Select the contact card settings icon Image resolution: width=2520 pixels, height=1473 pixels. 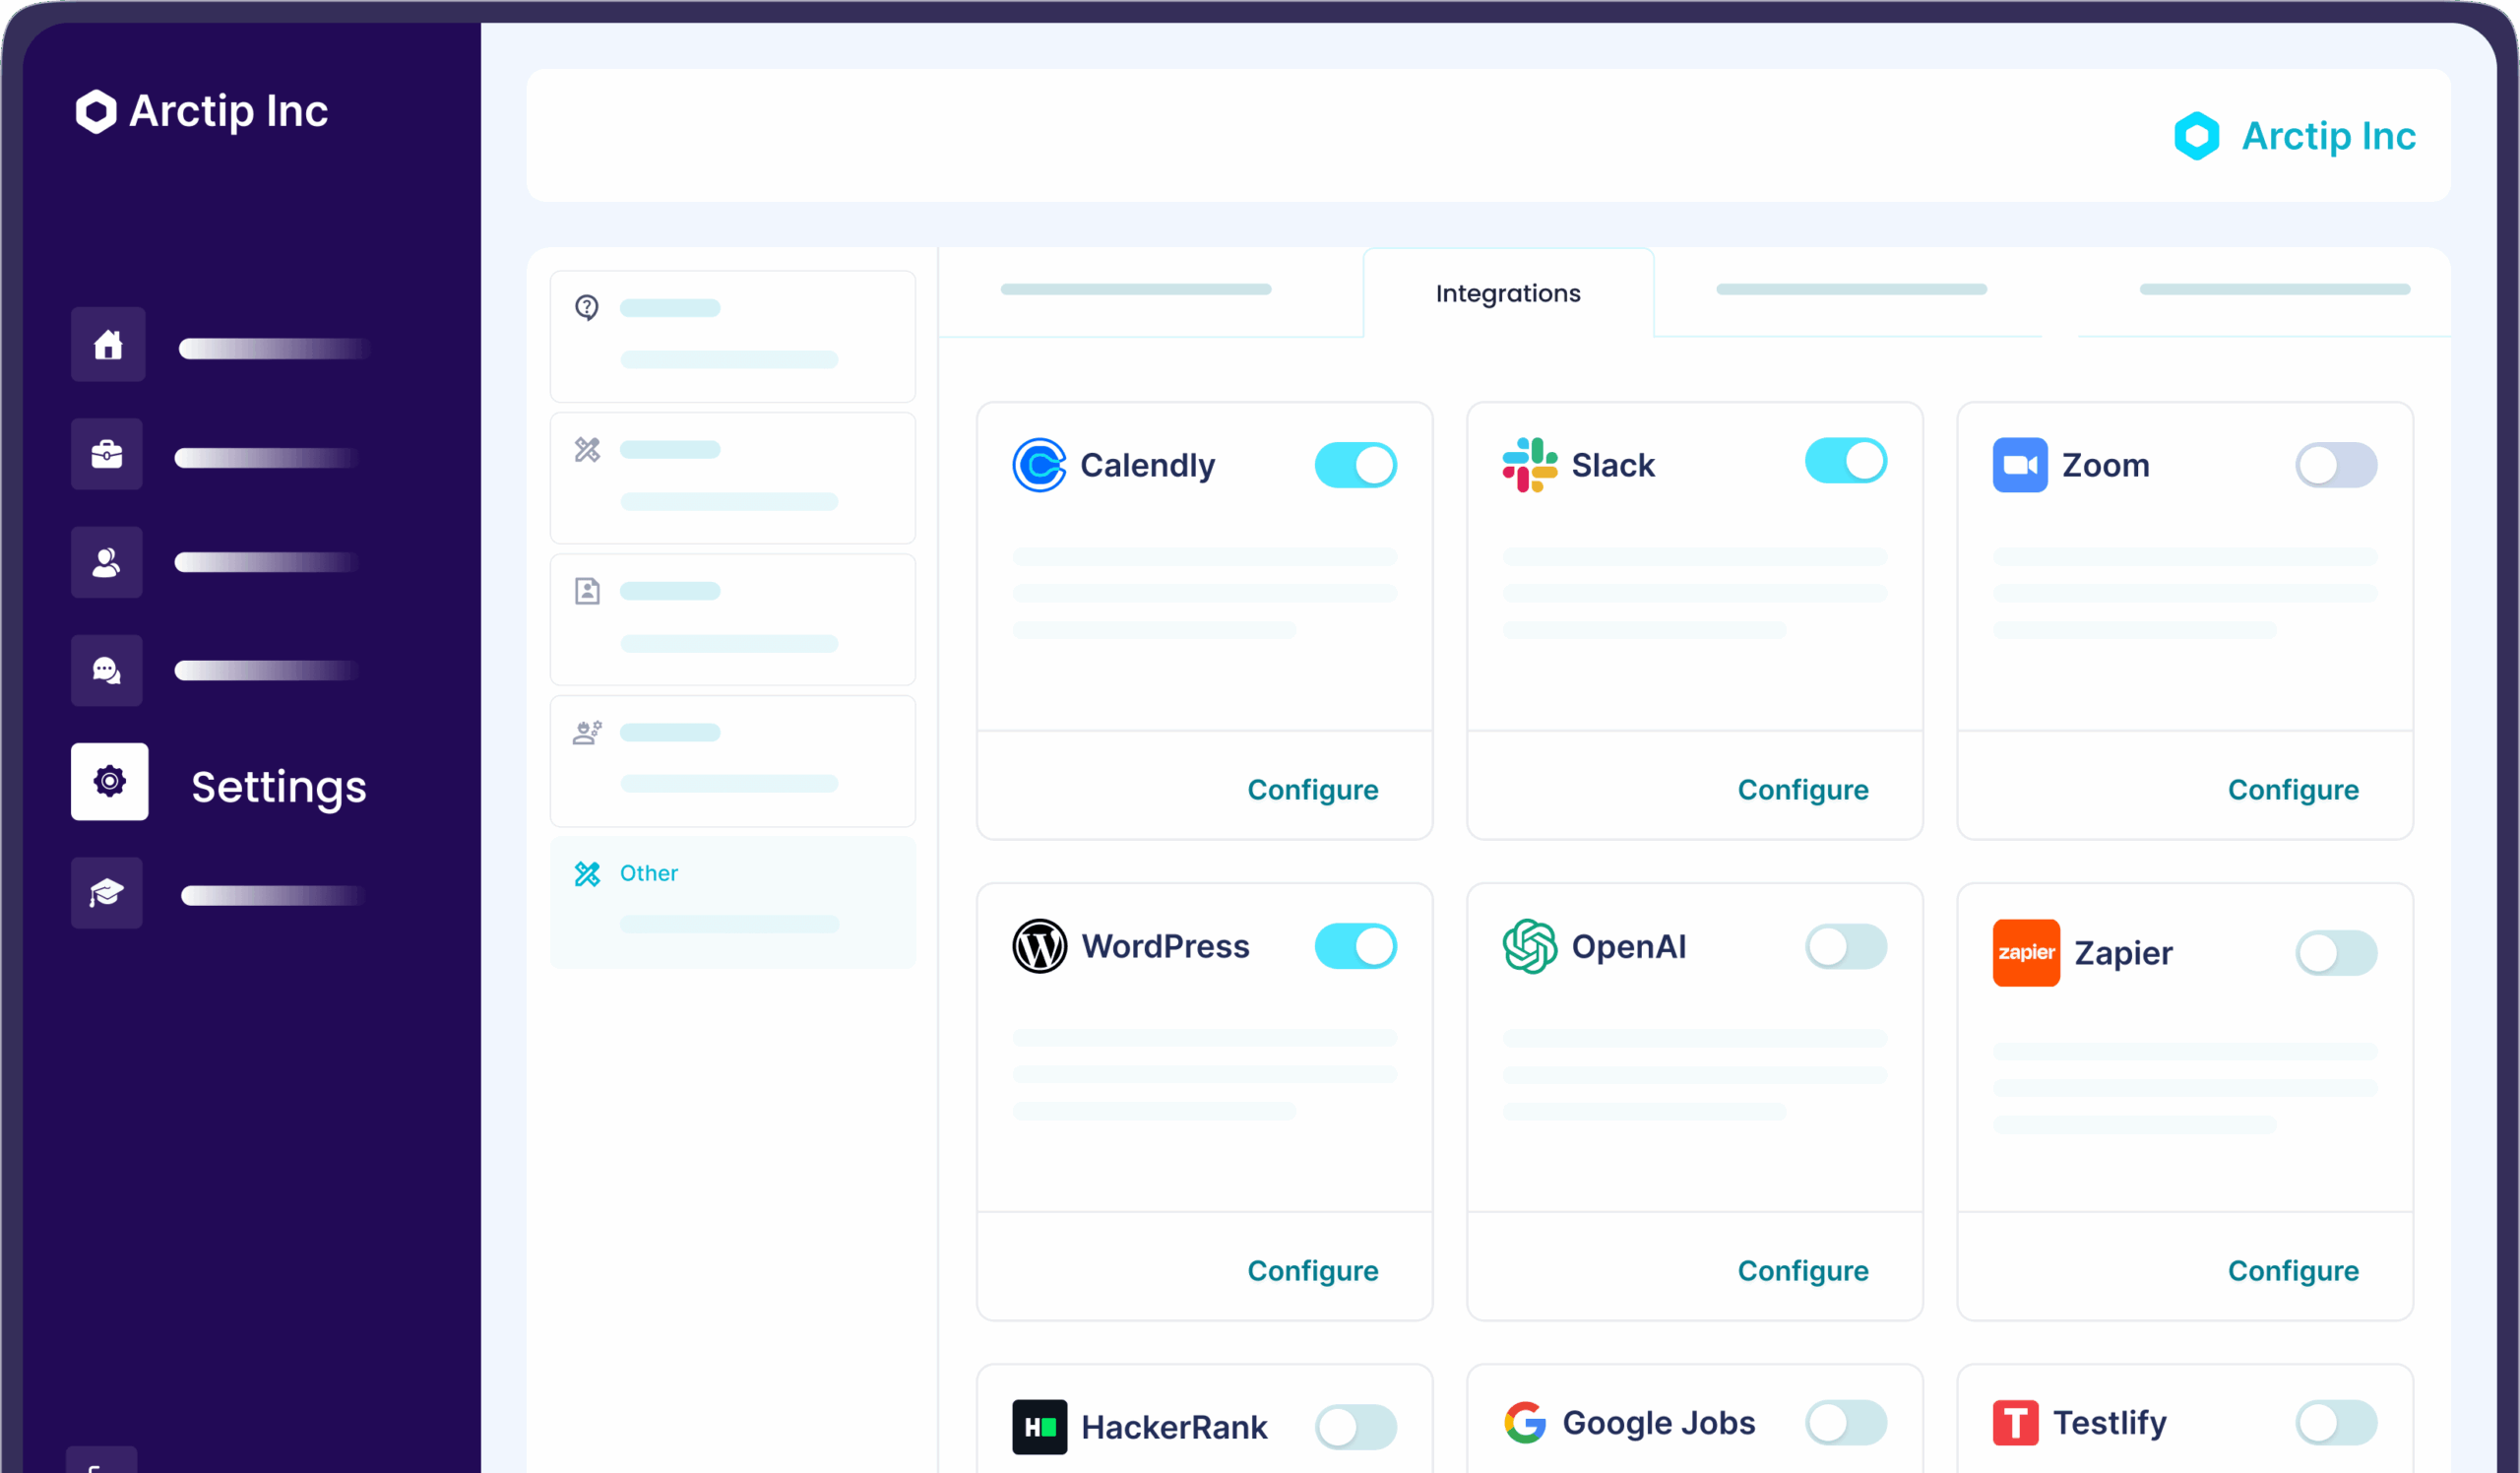[587, 591]
